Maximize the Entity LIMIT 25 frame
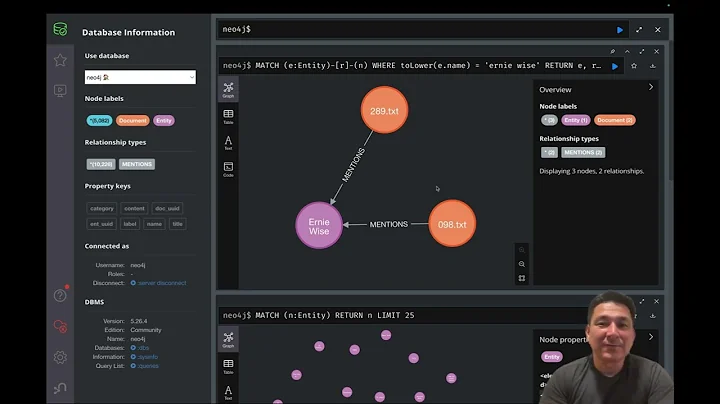 pyautogui.click(x=642, y=301)
